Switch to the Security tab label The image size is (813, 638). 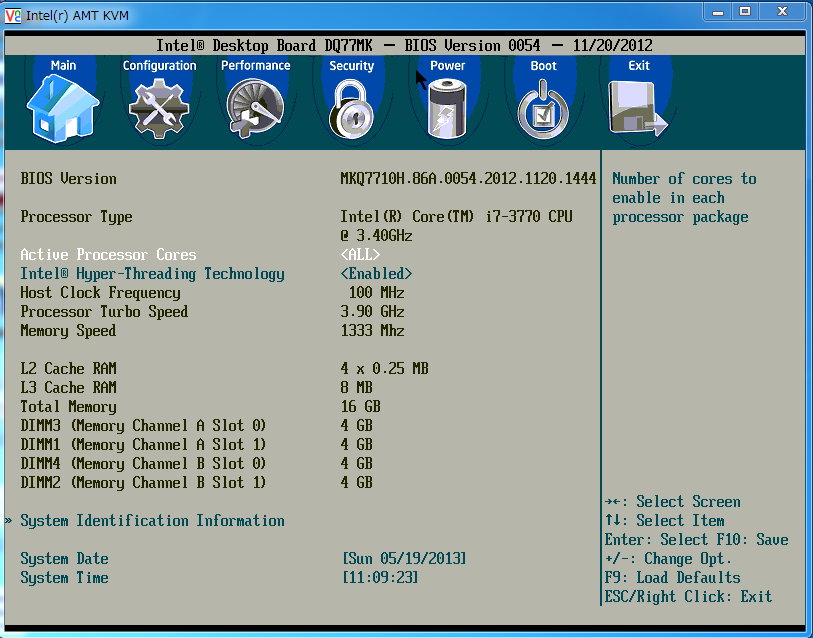tap(351, 66)
